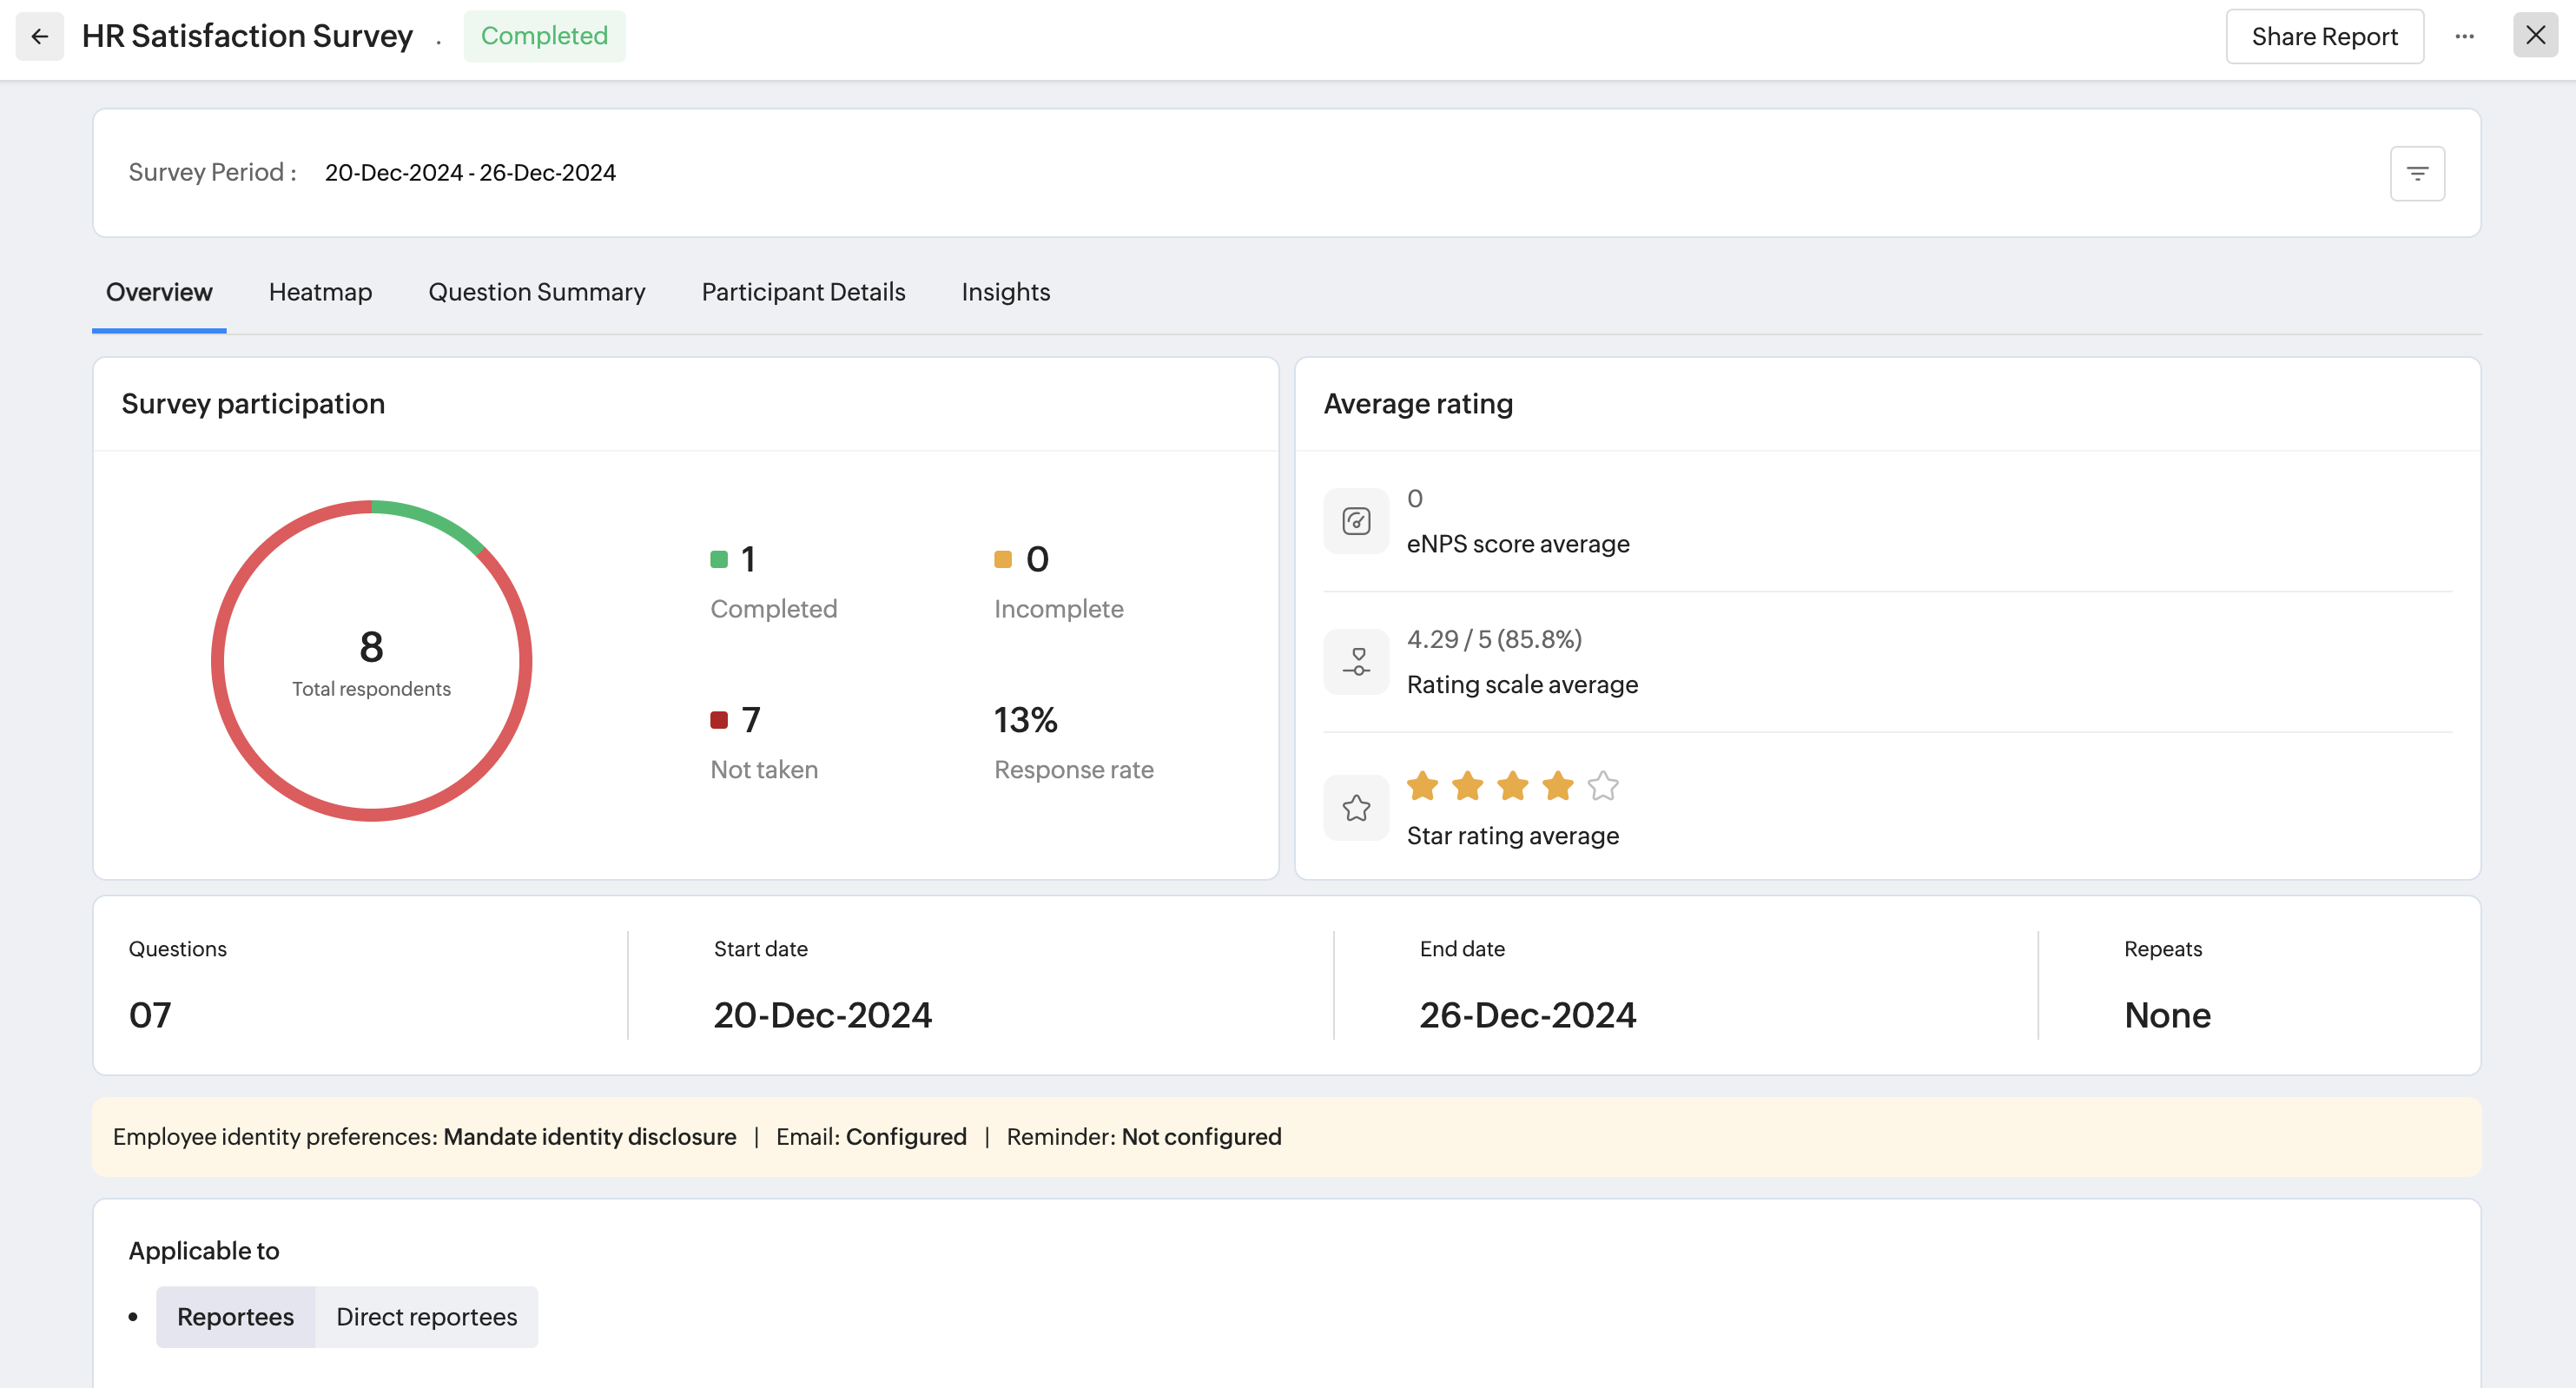The image size is (2576, 1388).
Task: Click the Completed status badge
Action: click(x=544, y=37)
